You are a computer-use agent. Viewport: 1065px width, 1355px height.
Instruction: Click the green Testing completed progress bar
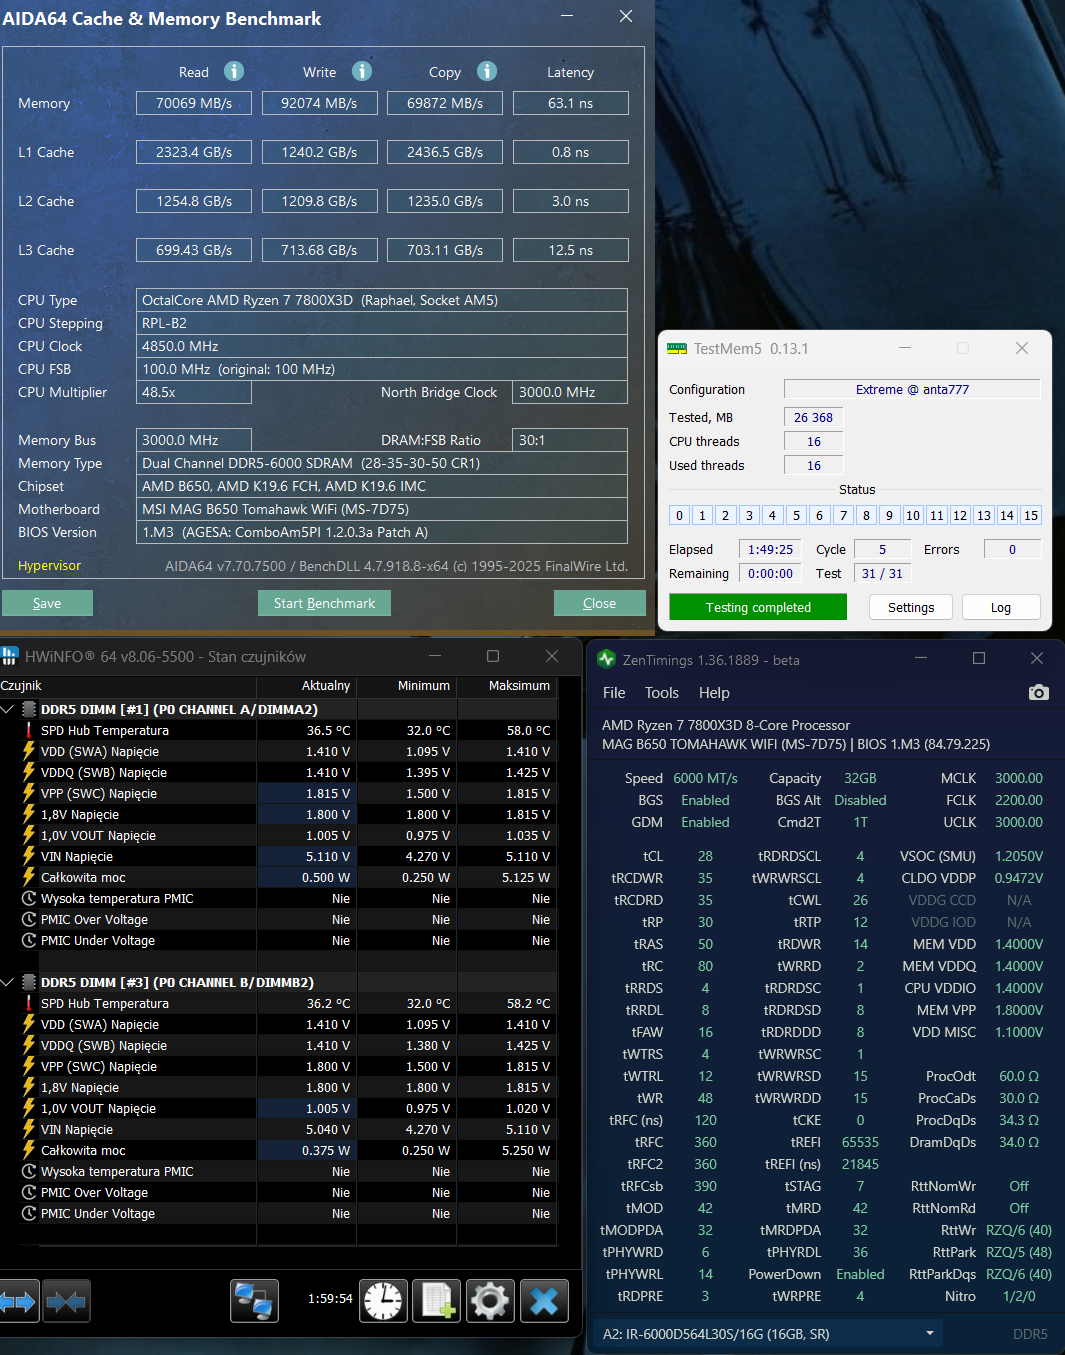(758, 607)
